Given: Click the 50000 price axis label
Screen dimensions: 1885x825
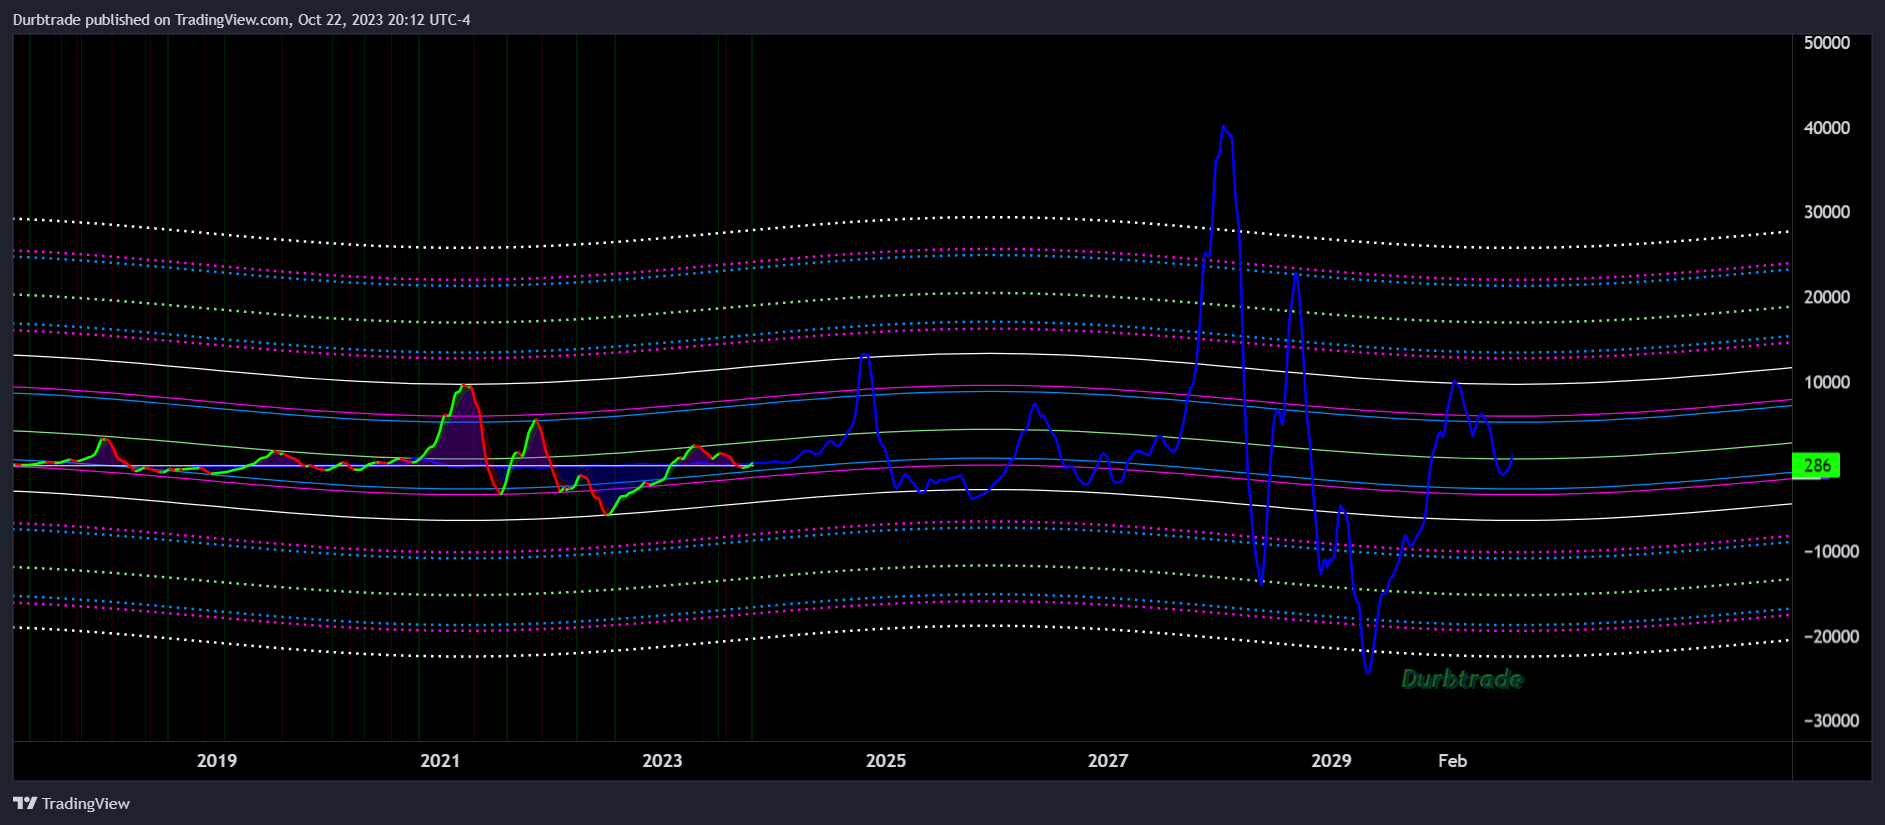Looking at the screenshot, I should tap(1827, 43).
